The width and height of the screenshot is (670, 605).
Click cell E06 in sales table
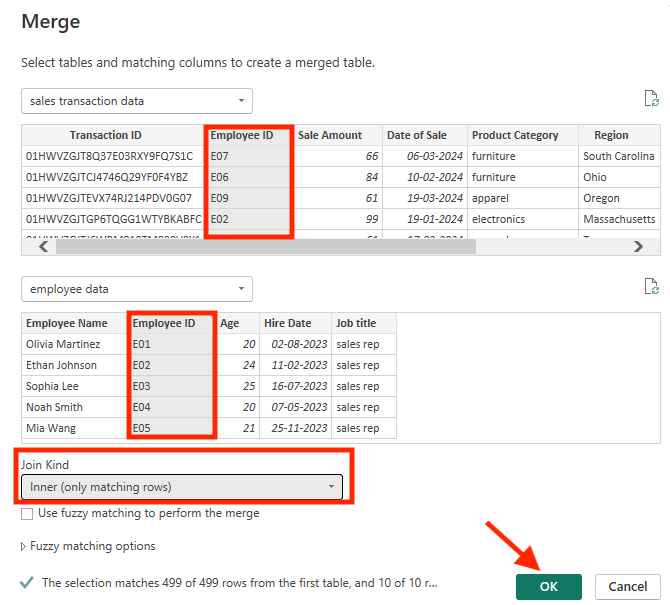click(249, 177)
